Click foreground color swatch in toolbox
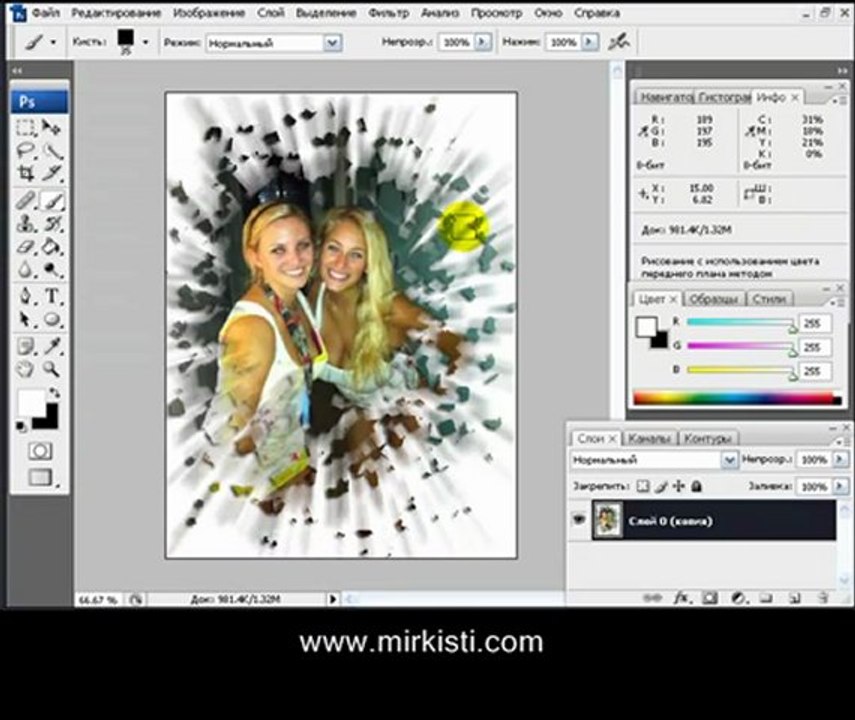The image size is (855, 720). [32, 403]
